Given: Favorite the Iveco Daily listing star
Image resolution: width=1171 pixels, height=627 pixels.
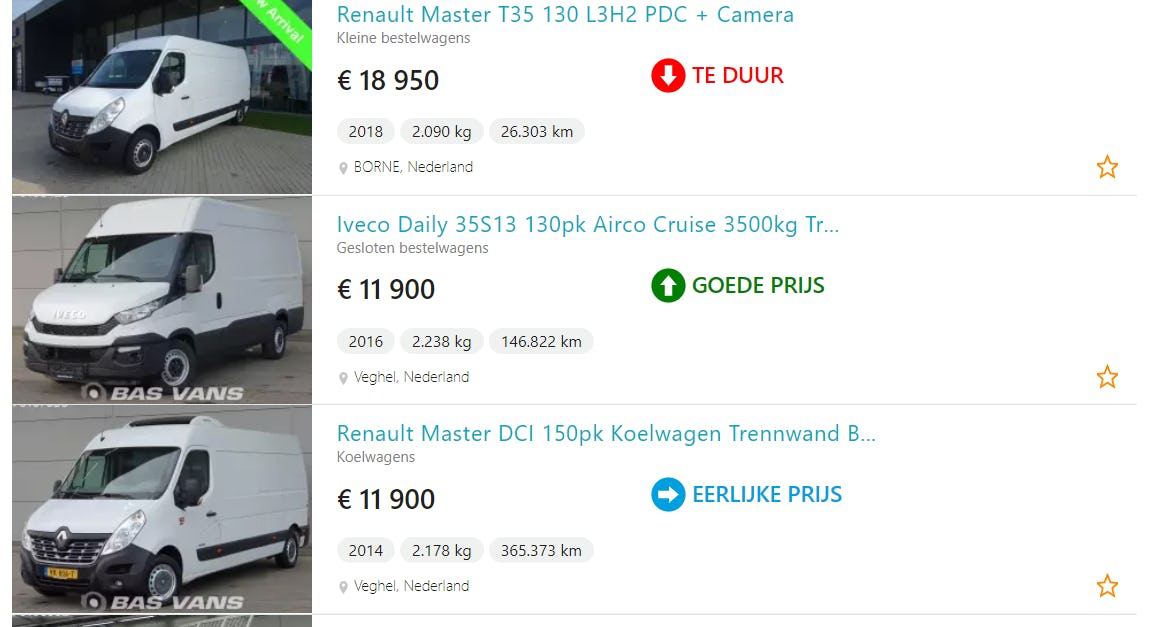Looking at the screenshot, I should click(1107, 377).
